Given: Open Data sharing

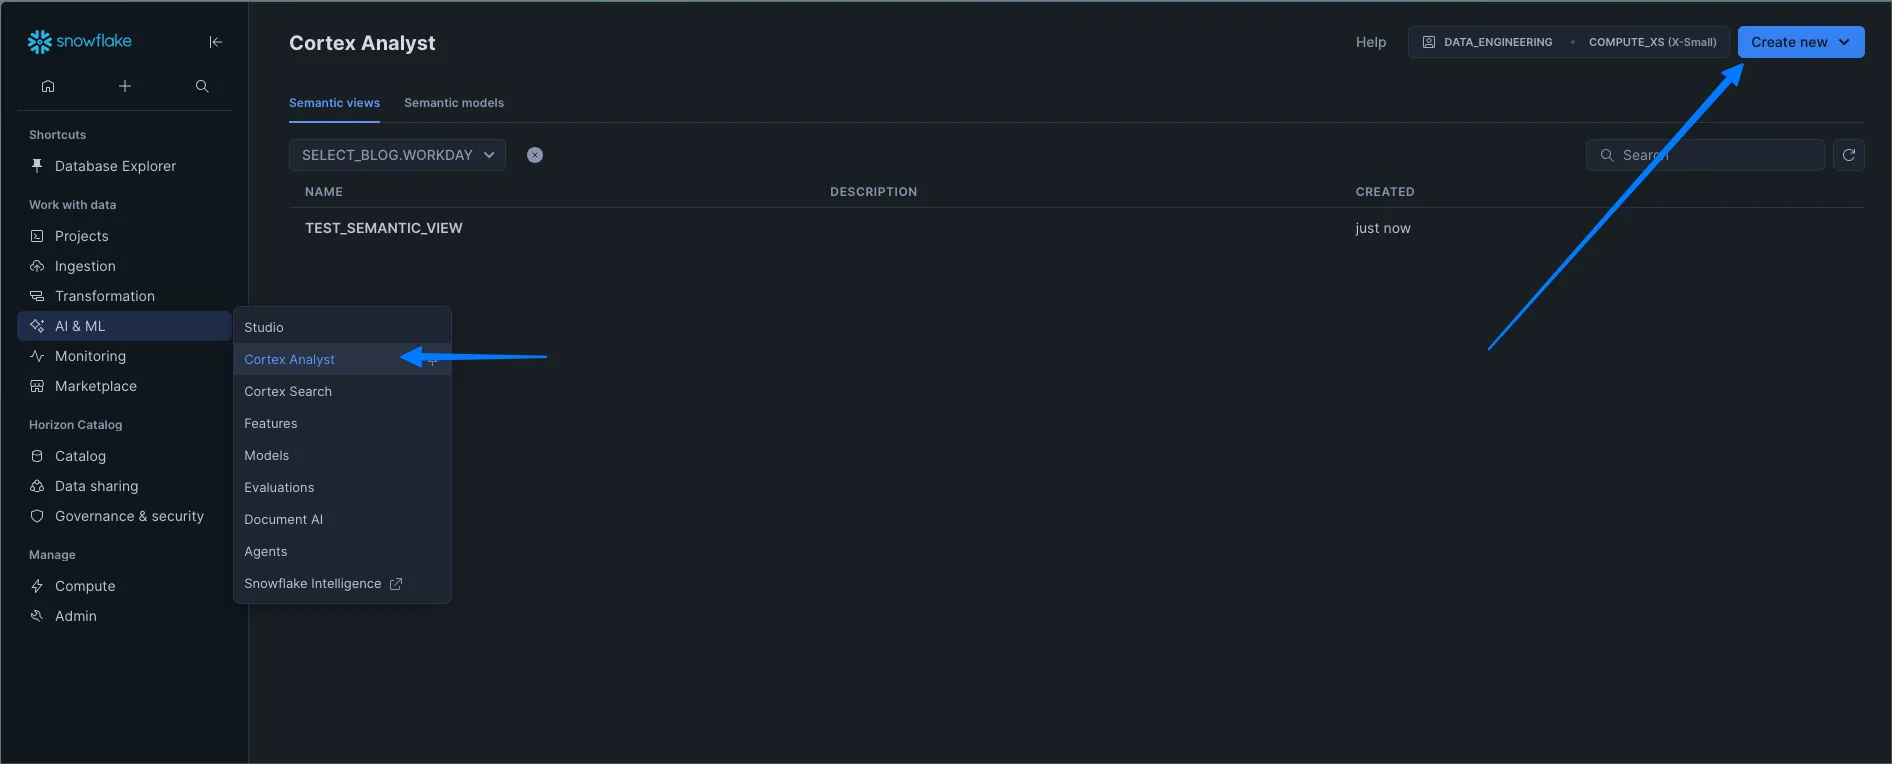Looking at the screenshot, I should (124, 486).
